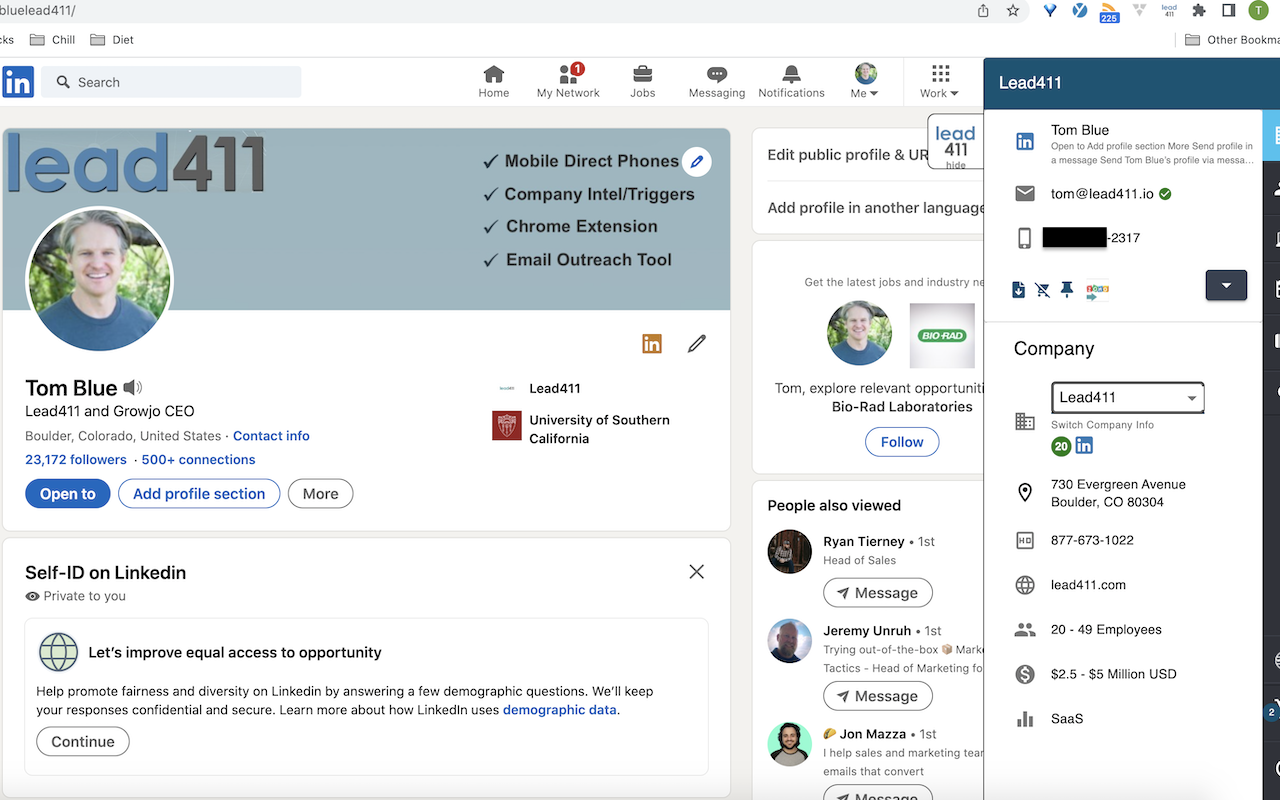View LinkedIn Notifications

click(791, 80)
